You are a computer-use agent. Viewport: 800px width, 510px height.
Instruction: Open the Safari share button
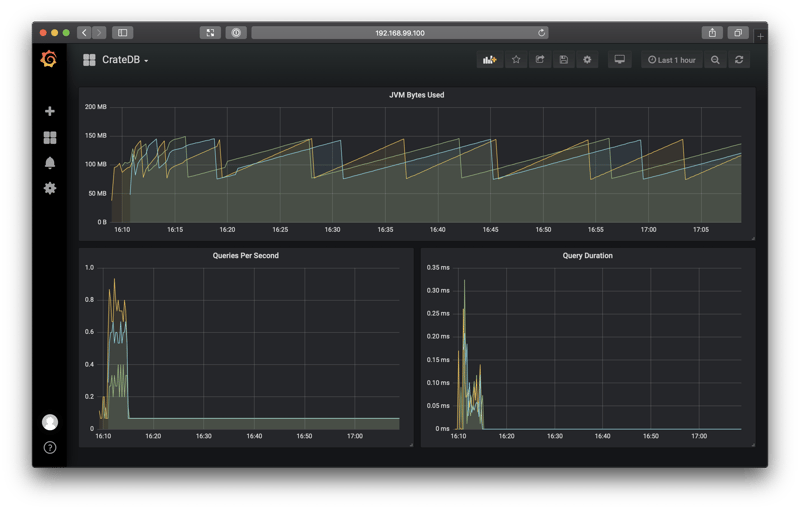[712, 33]
